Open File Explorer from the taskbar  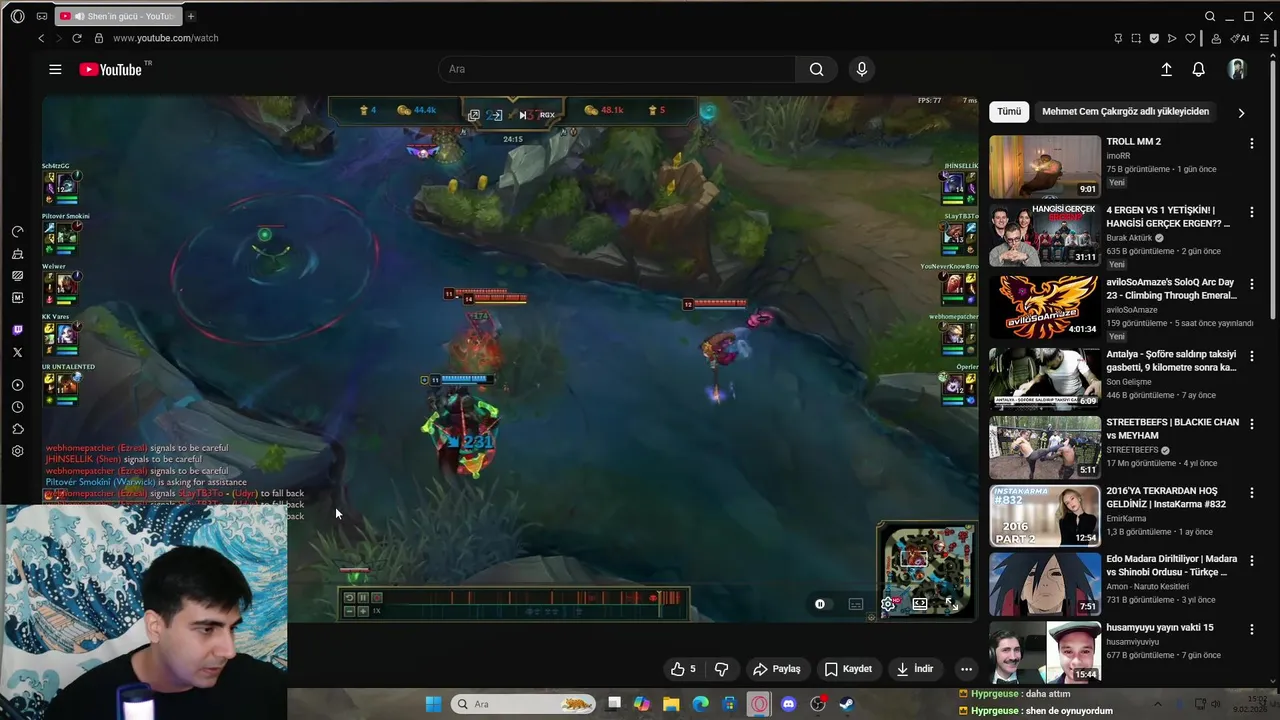click(x=671, y=704)
